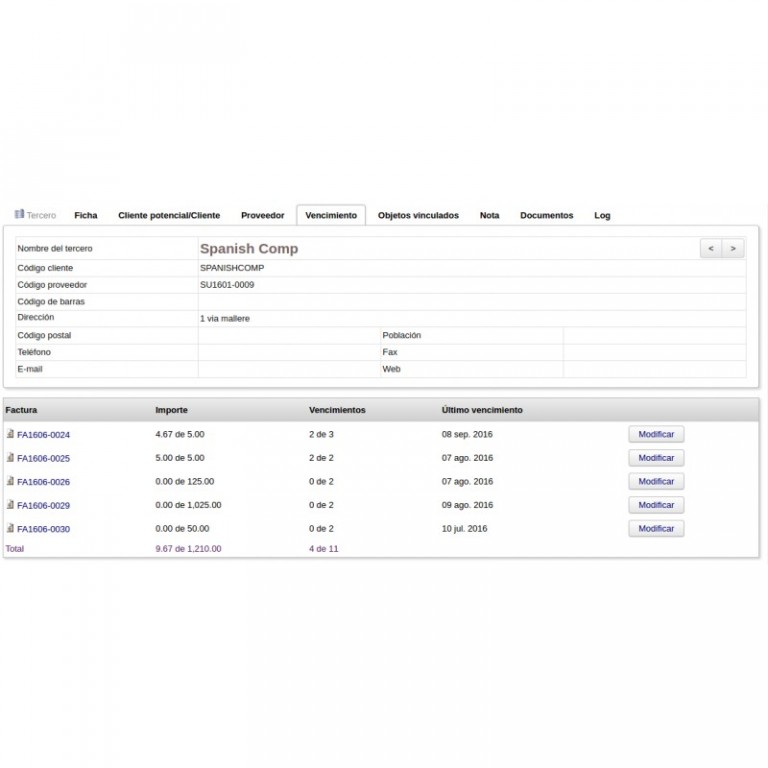The height and width of the screenshot is (768, 768).
Task: Click invoice icon beside FA1606-0030
Action: (10, 528)
